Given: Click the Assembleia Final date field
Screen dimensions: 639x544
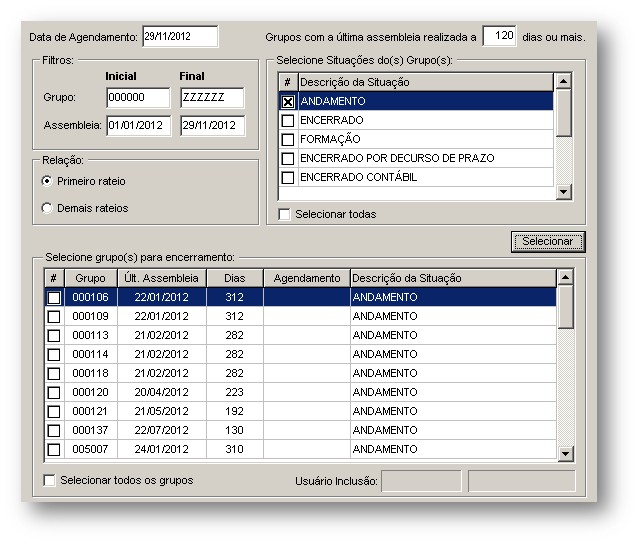Looking at the screenshot, I should pos(213,125).
